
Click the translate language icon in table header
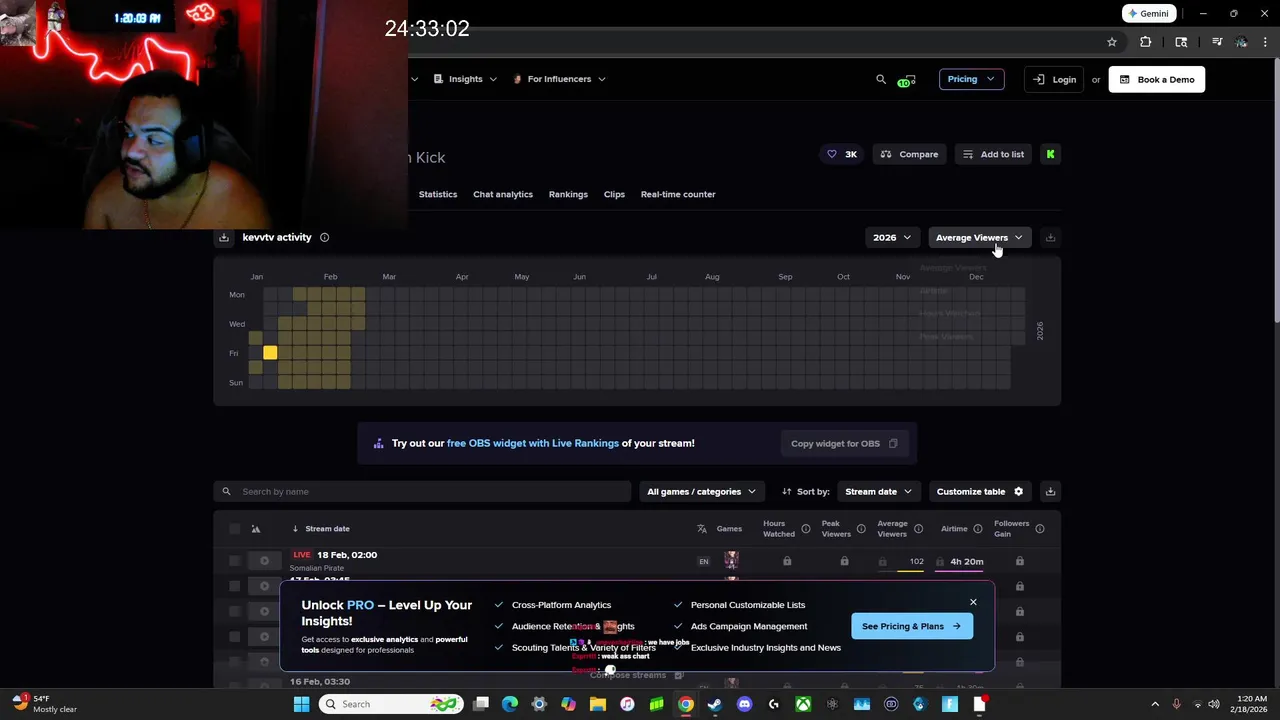click(702, 528)
